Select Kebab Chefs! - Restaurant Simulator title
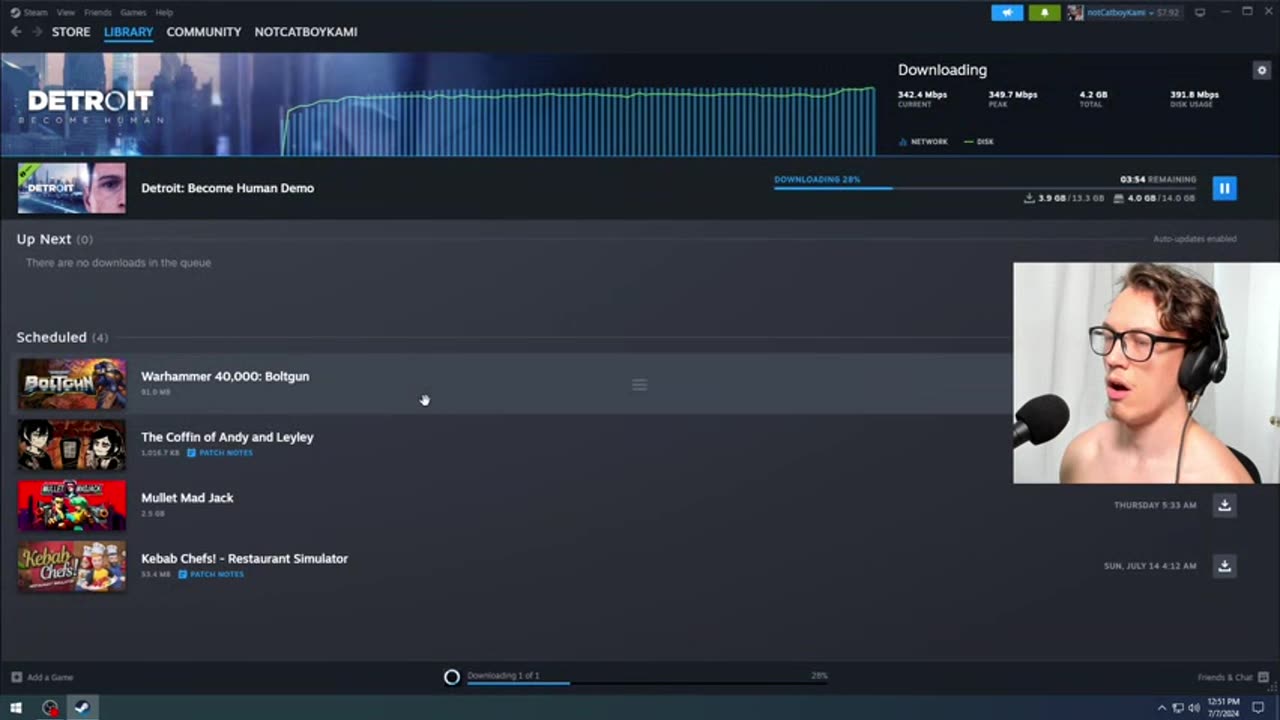The image size is (1280, 720). (244, 559)
